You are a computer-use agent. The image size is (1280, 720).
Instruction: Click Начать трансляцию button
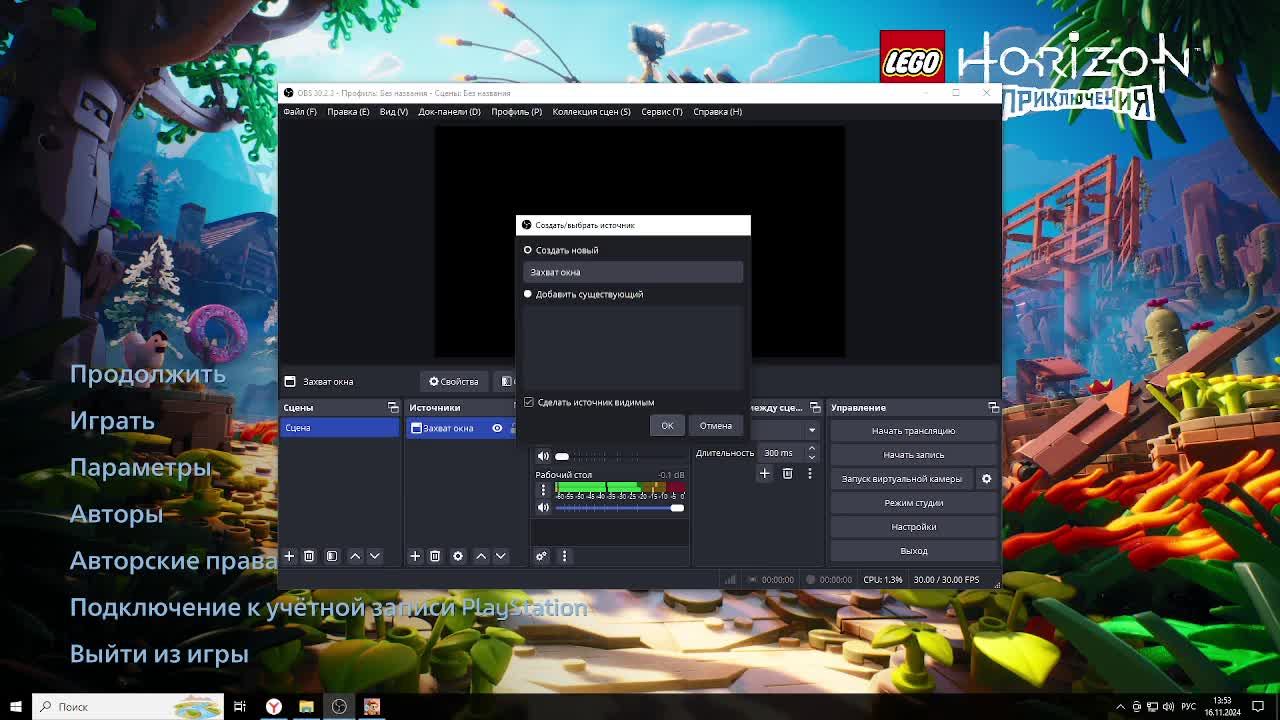click(x=913, y=431)
